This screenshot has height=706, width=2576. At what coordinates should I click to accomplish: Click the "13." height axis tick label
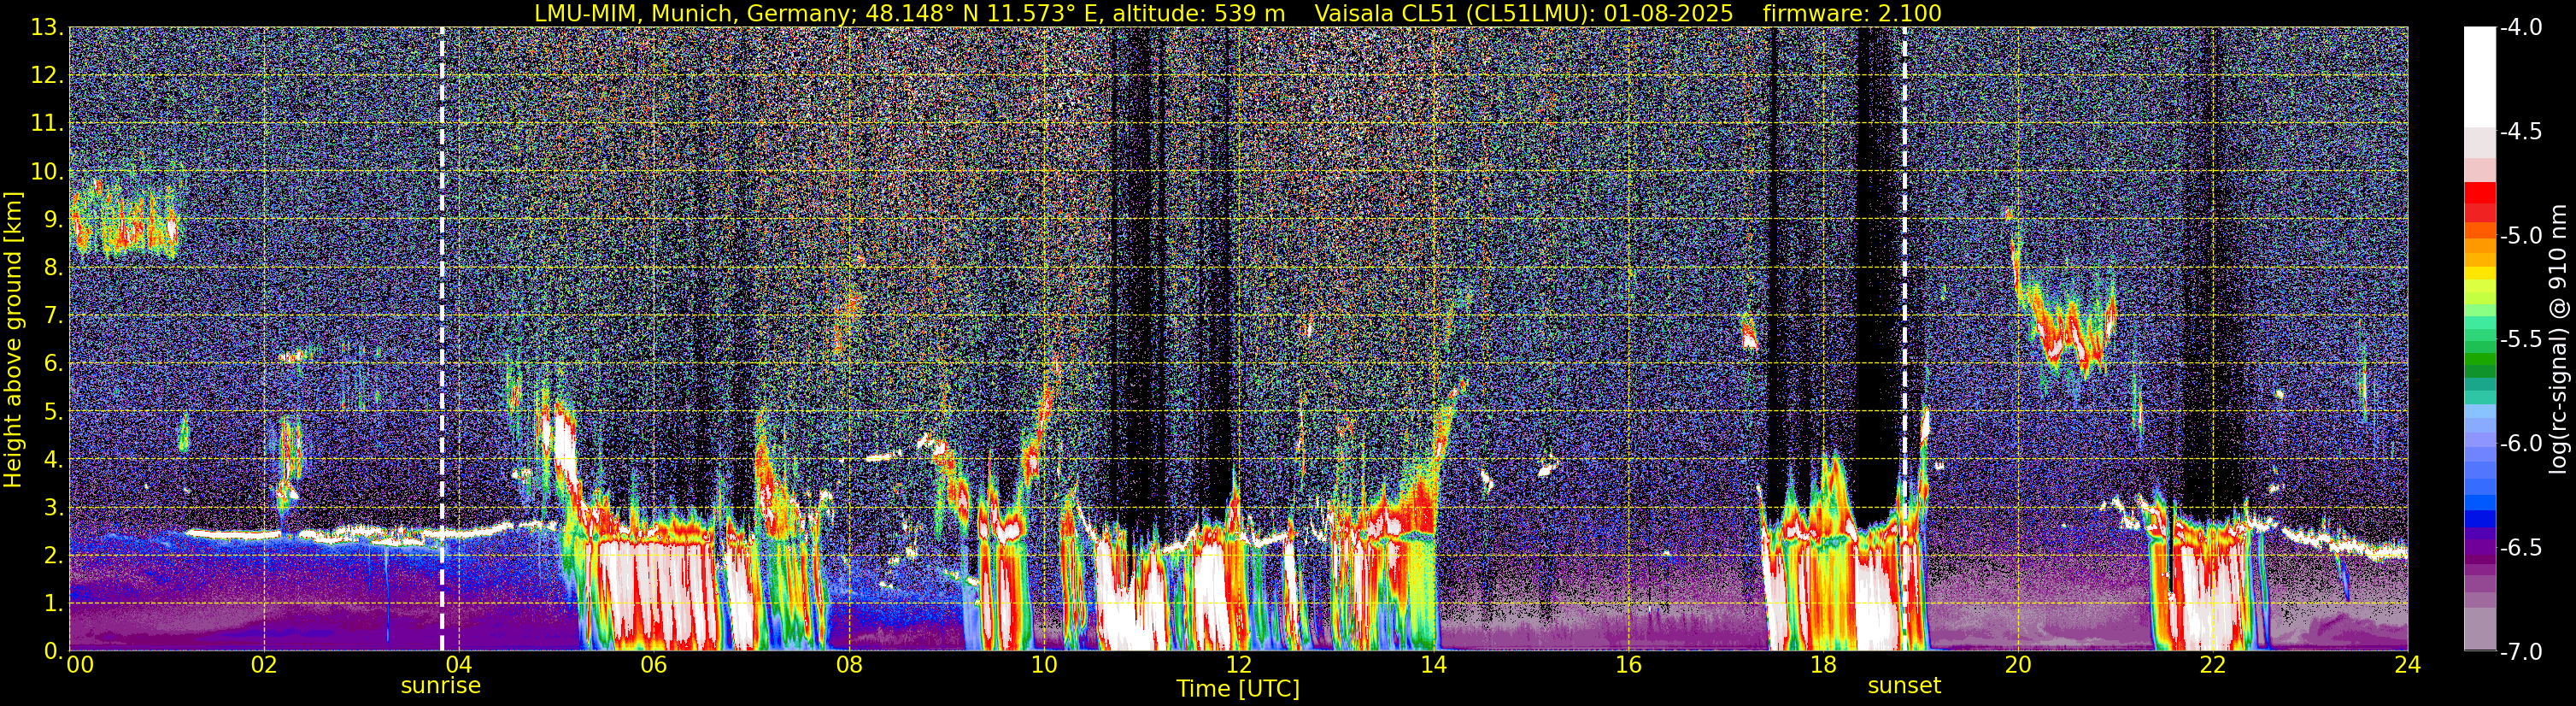pyautogui.click(x=47, y=28)
